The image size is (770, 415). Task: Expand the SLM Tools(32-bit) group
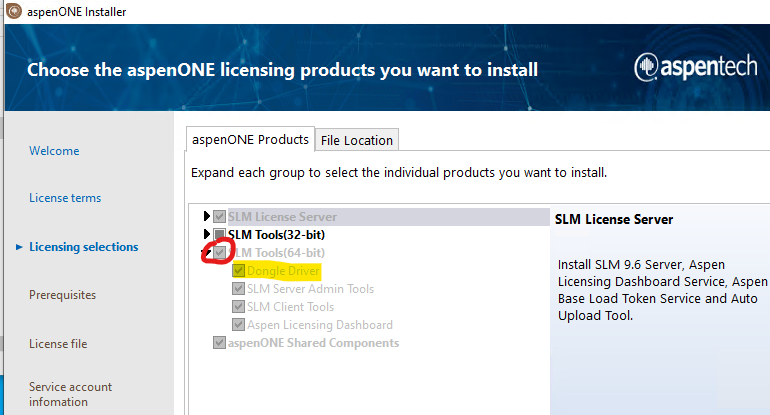(207, 234)
